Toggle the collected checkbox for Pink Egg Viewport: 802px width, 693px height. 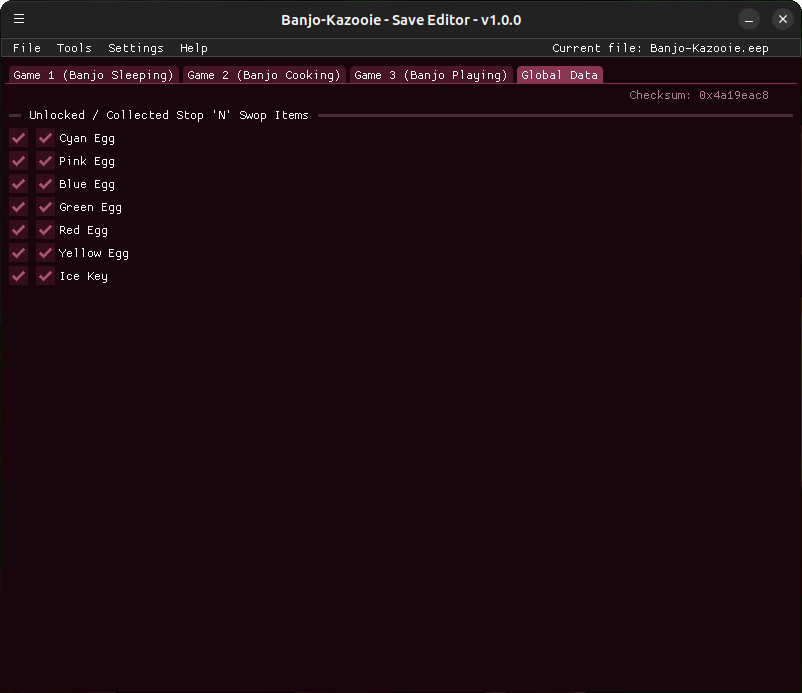tap(45, 161)
